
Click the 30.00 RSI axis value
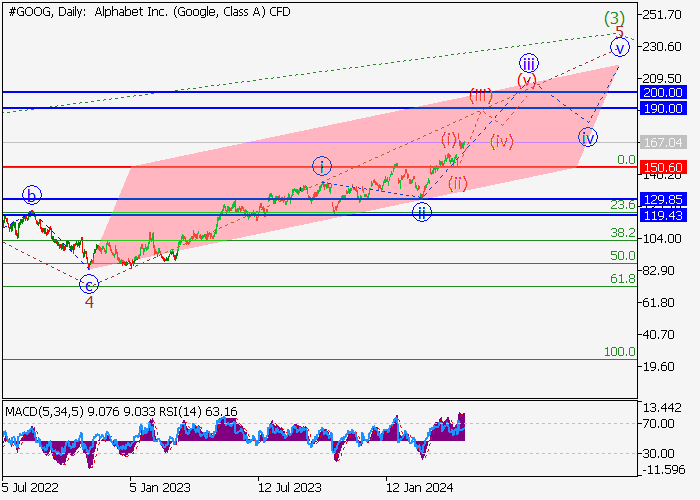[x=658, y=454]
